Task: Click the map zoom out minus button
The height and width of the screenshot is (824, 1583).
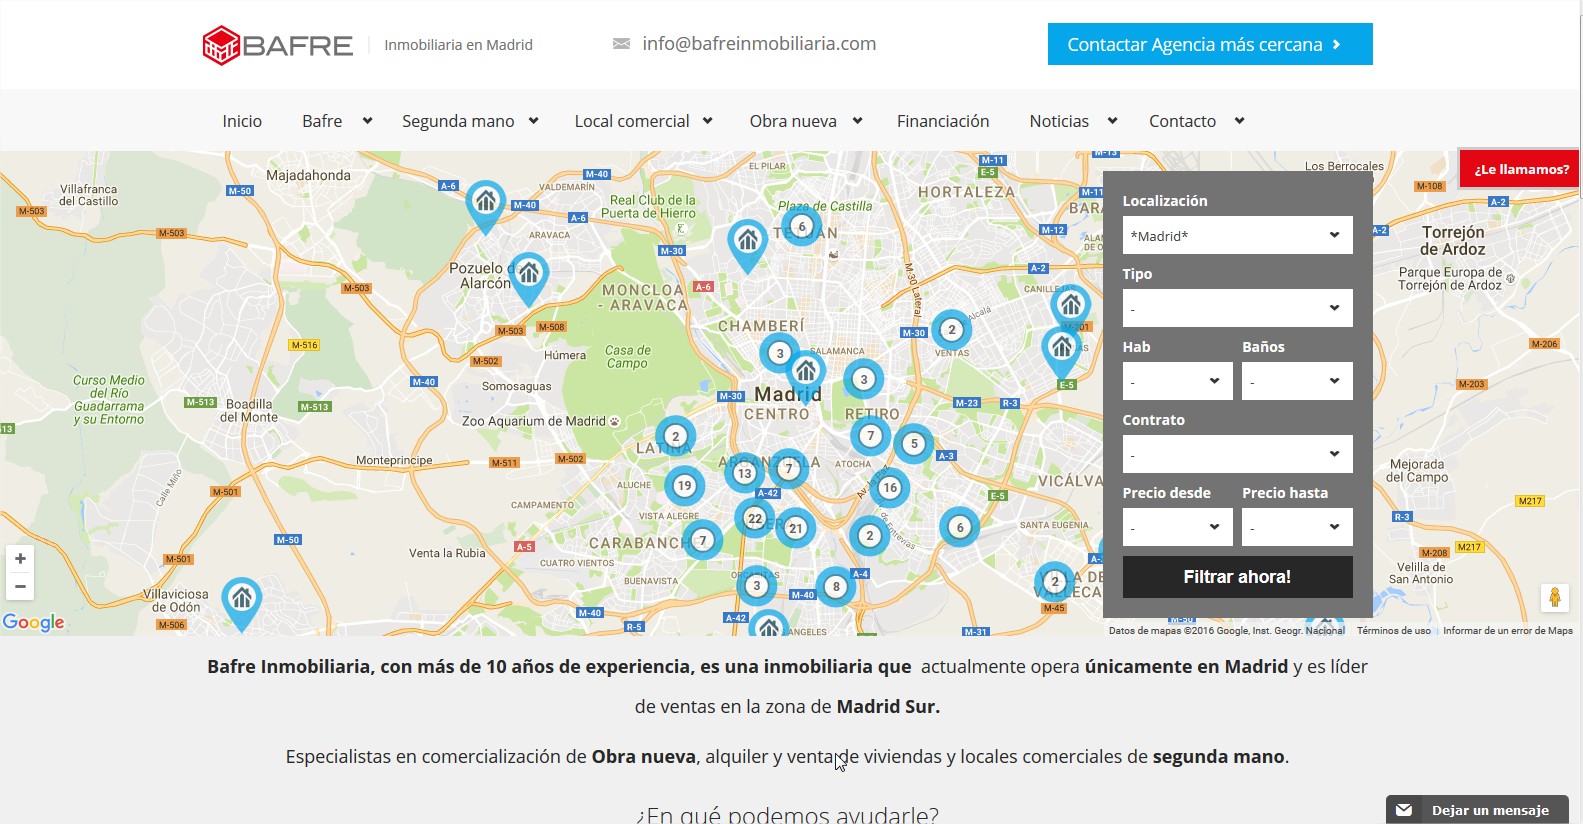Action: [x=20, y=587]
